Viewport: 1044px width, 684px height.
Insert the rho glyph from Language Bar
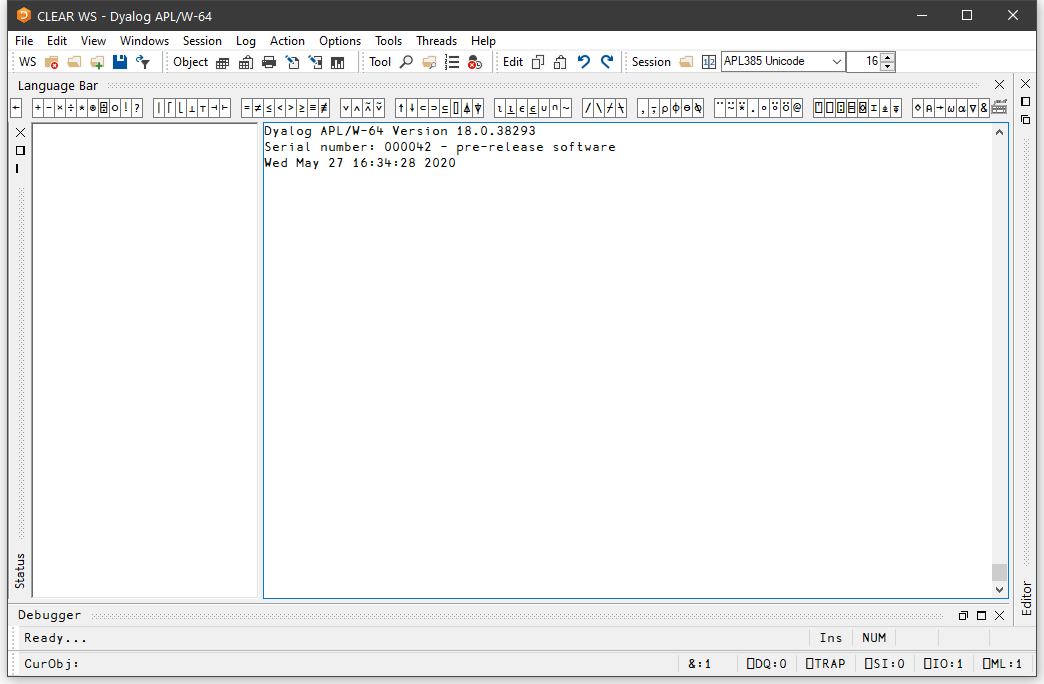tap(664, 108)
